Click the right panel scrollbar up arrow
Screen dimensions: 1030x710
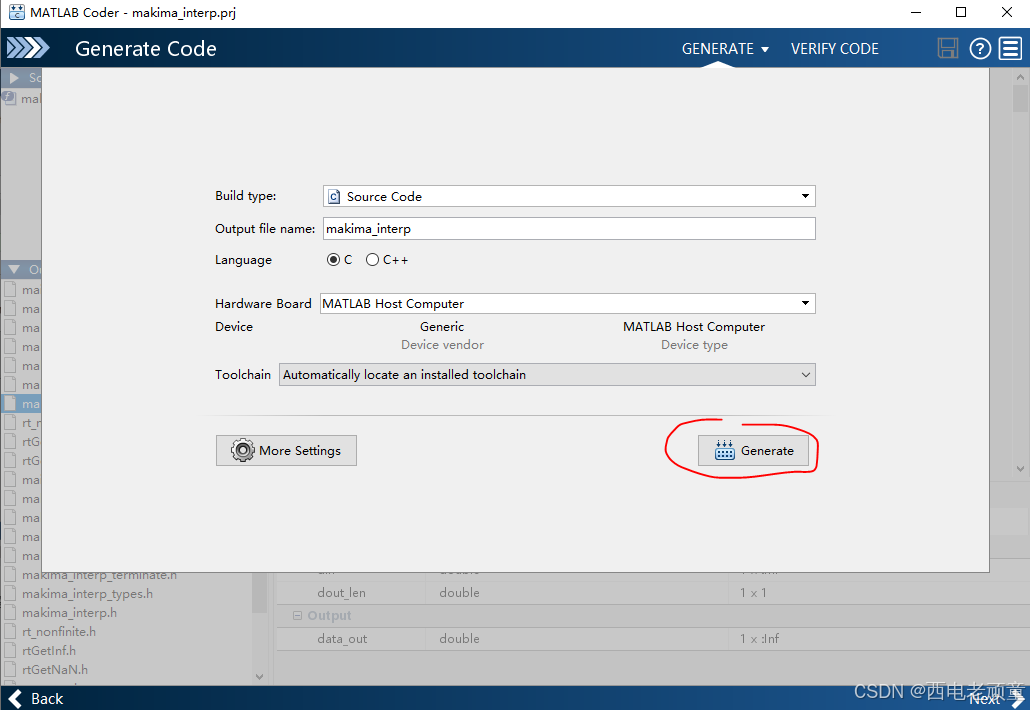(1020, 77)
